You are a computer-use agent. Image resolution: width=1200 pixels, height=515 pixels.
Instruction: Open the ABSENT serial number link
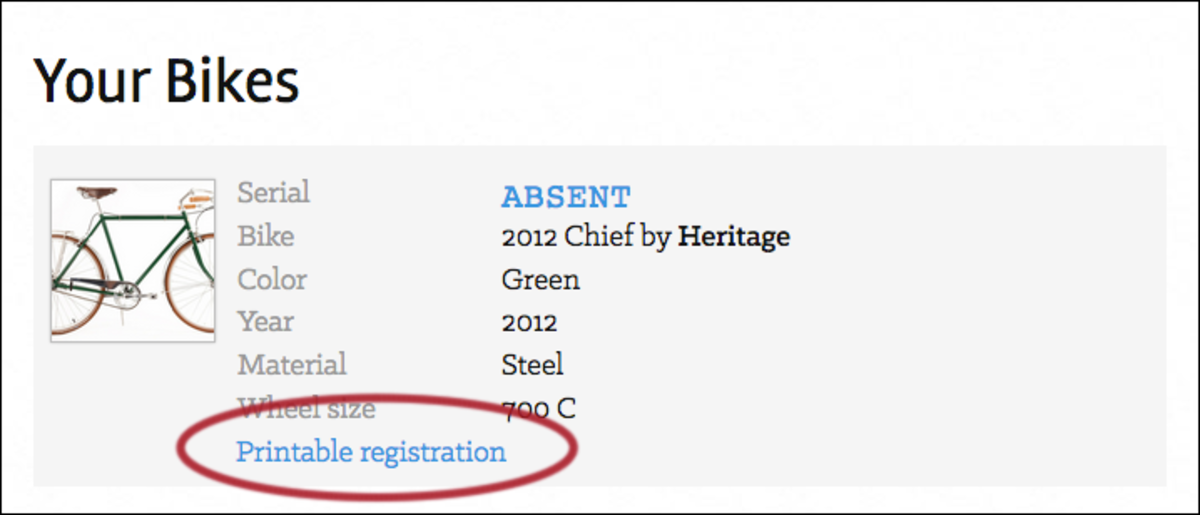click(x=566, y=196)
